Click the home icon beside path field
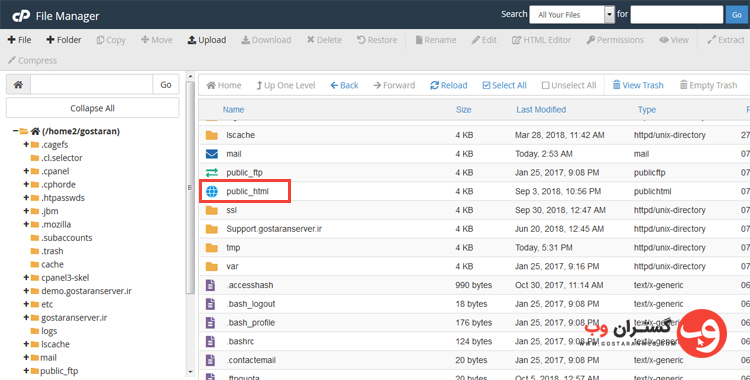This screenshot has width=750, height=380. coord(18,85)
